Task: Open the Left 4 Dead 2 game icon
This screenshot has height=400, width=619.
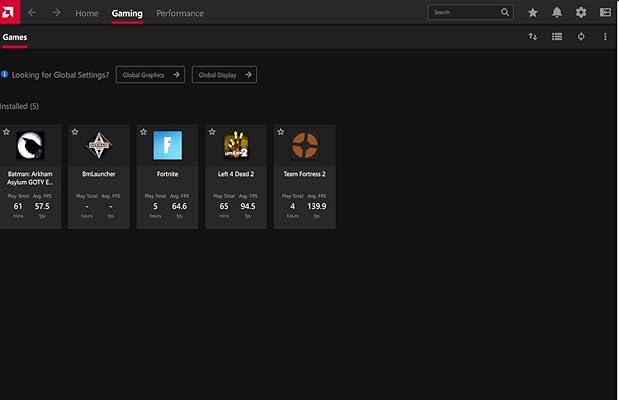Action: coord(236,145)
